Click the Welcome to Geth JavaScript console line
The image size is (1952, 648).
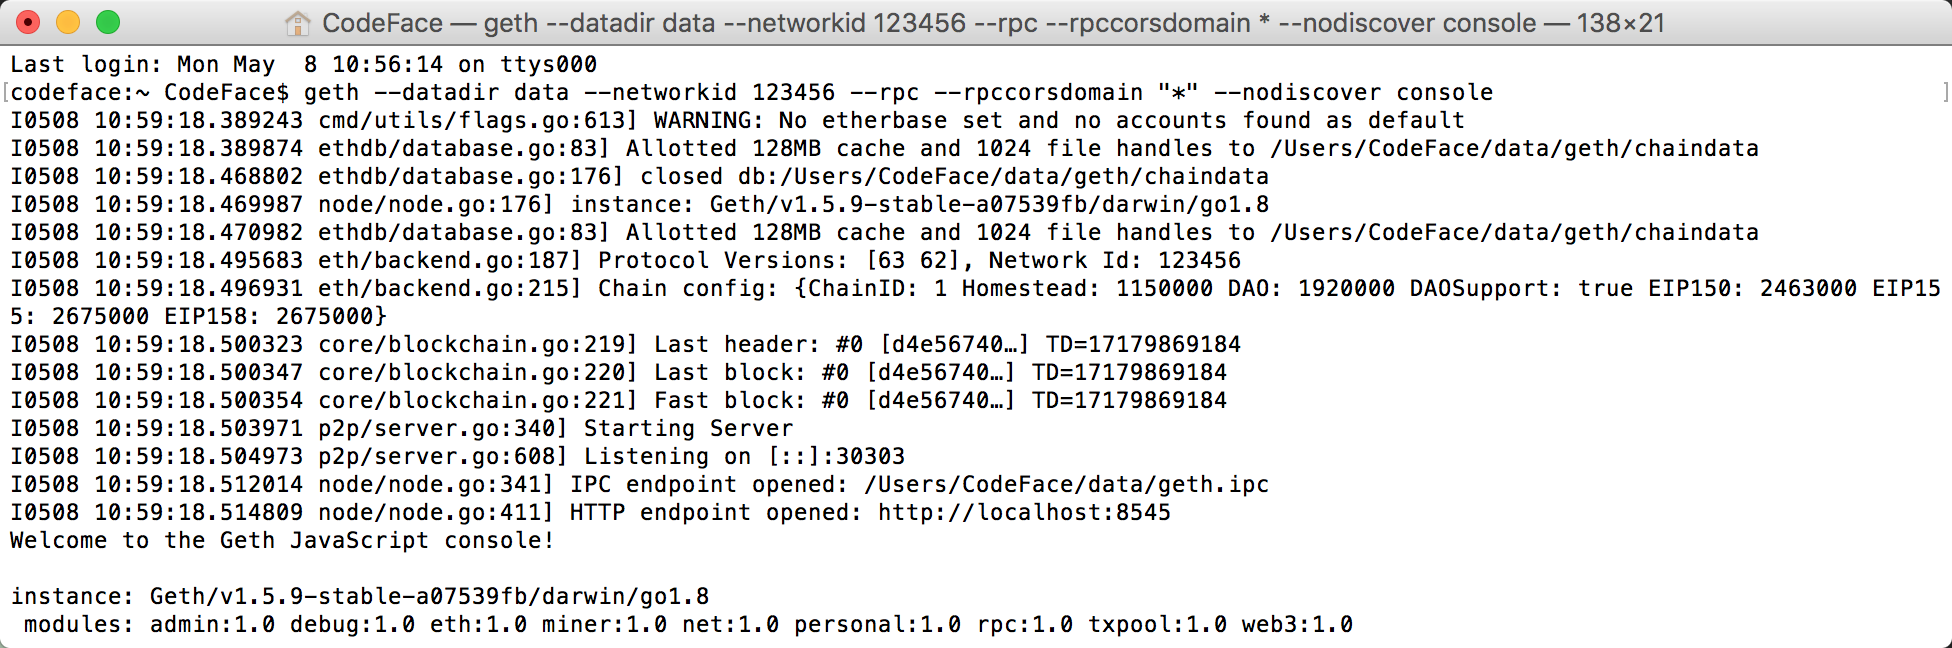(x=282, y=541)
